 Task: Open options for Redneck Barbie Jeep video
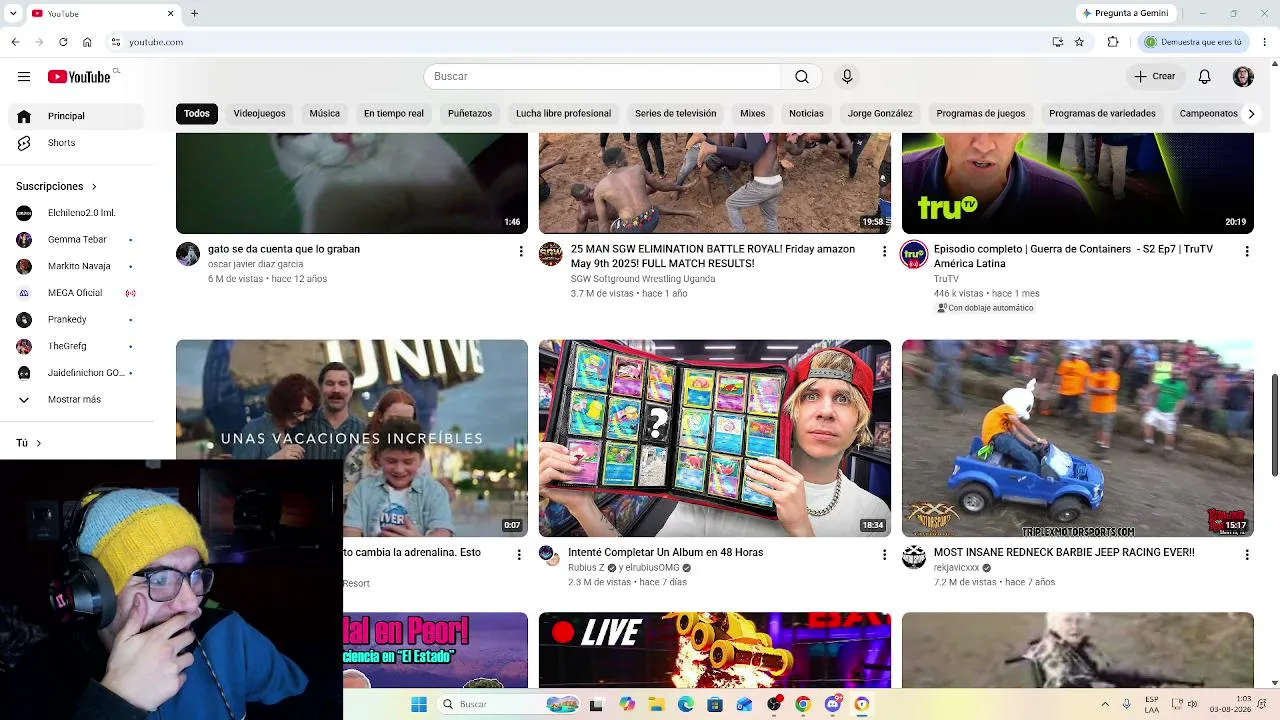click(1247, 554)
